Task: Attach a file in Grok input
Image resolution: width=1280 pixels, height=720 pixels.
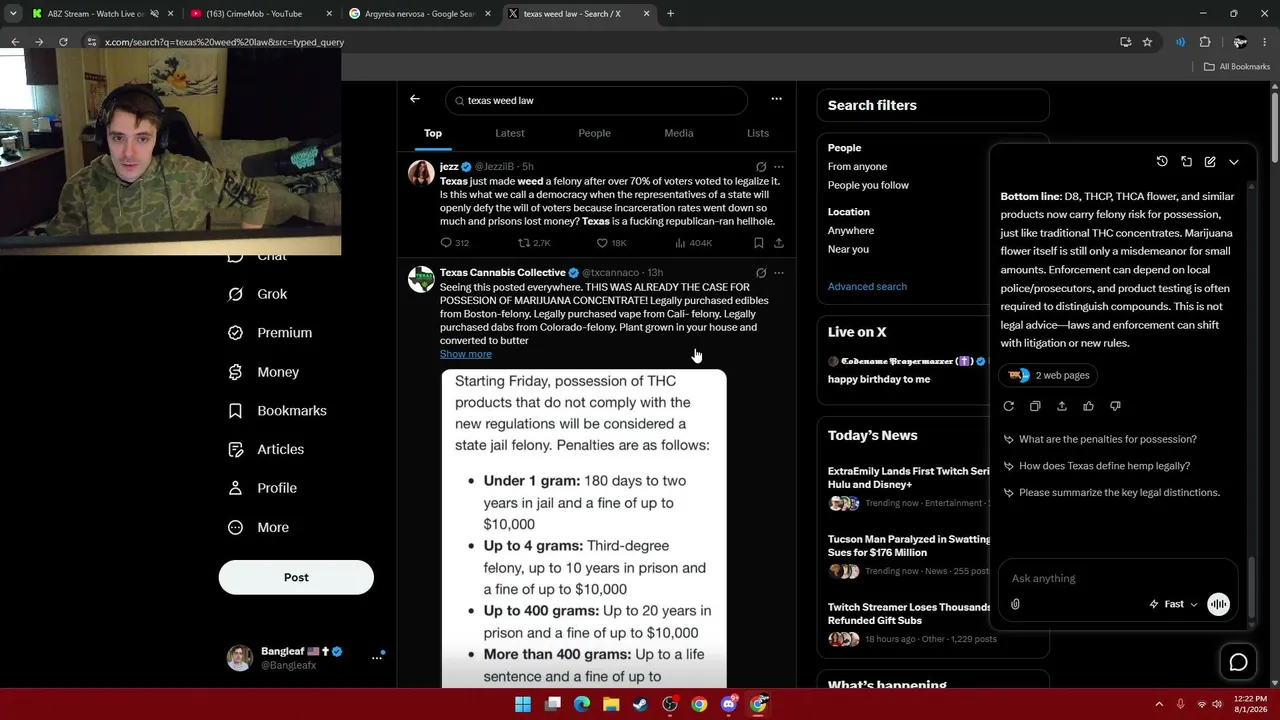Action: point(1015,604)
